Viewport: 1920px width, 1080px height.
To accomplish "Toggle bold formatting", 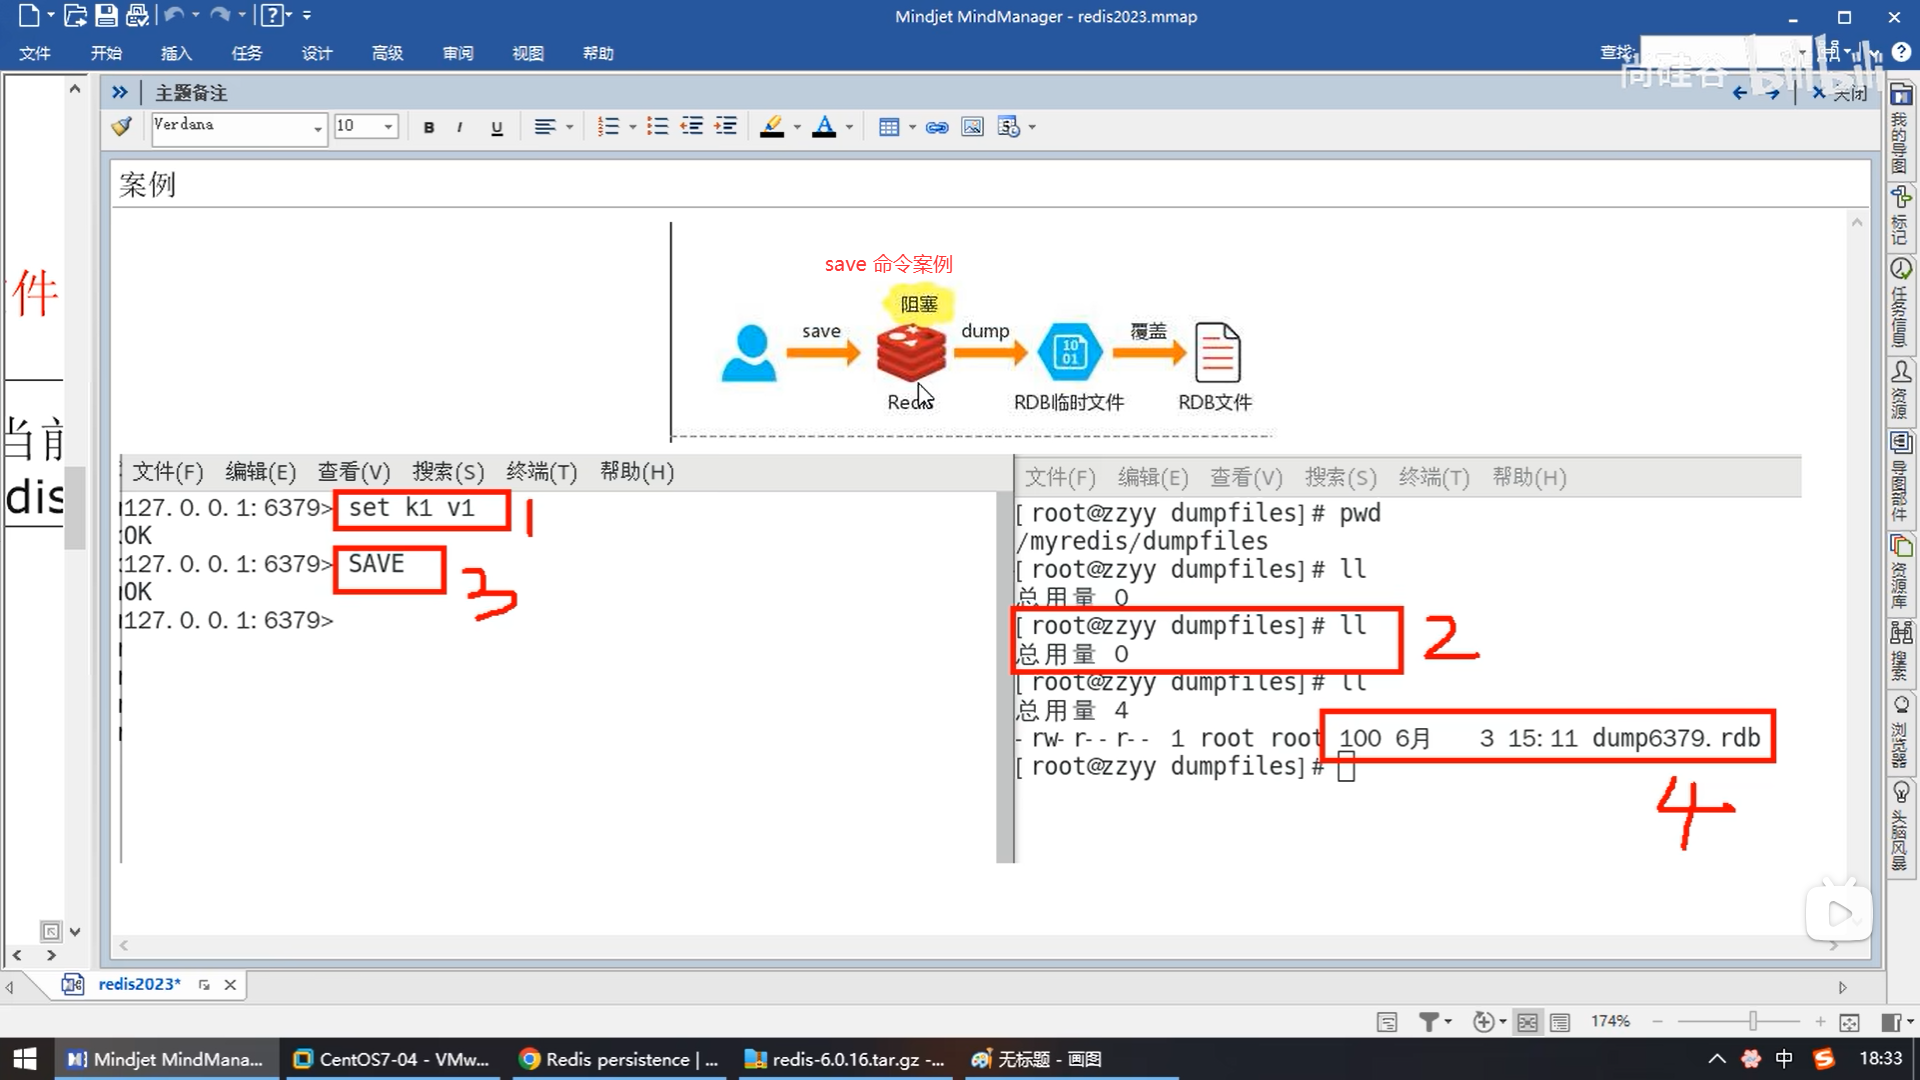I will click(x=429, y=128).
